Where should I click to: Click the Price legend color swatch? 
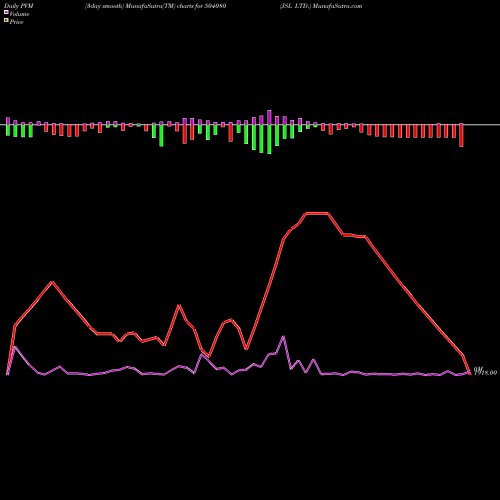(x=6, y=21)
